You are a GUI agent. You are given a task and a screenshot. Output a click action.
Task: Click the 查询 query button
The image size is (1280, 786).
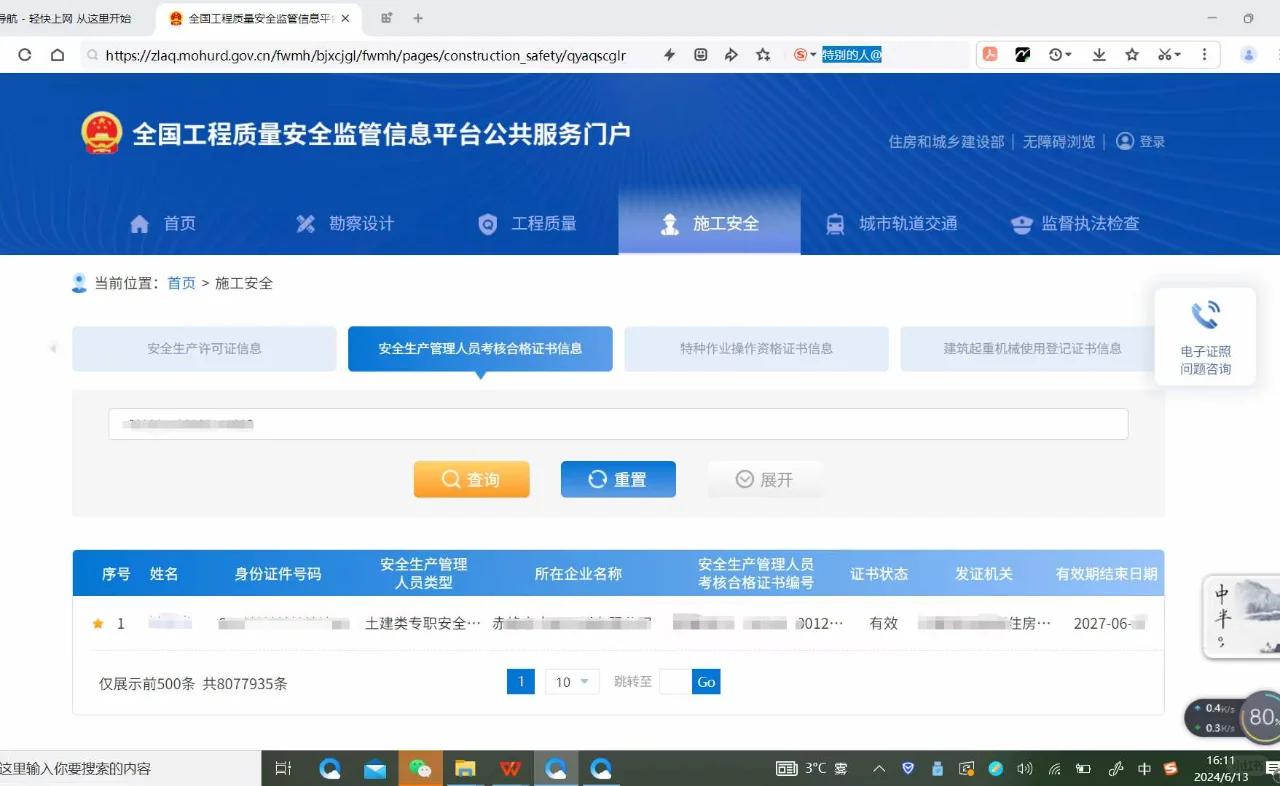point(471,479)
